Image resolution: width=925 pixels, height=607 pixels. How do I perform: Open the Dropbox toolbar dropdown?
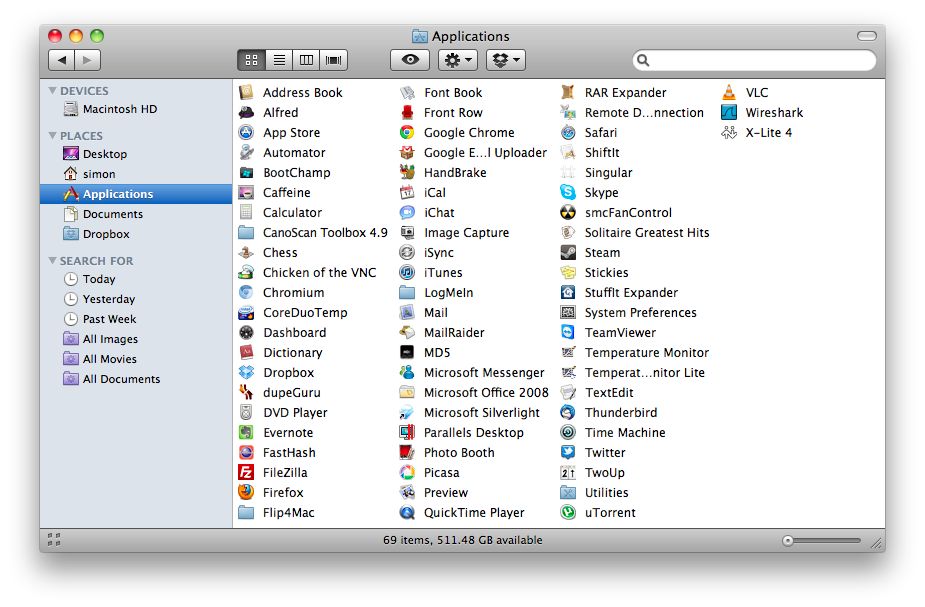pyautogui.click(x=506, y=60)
